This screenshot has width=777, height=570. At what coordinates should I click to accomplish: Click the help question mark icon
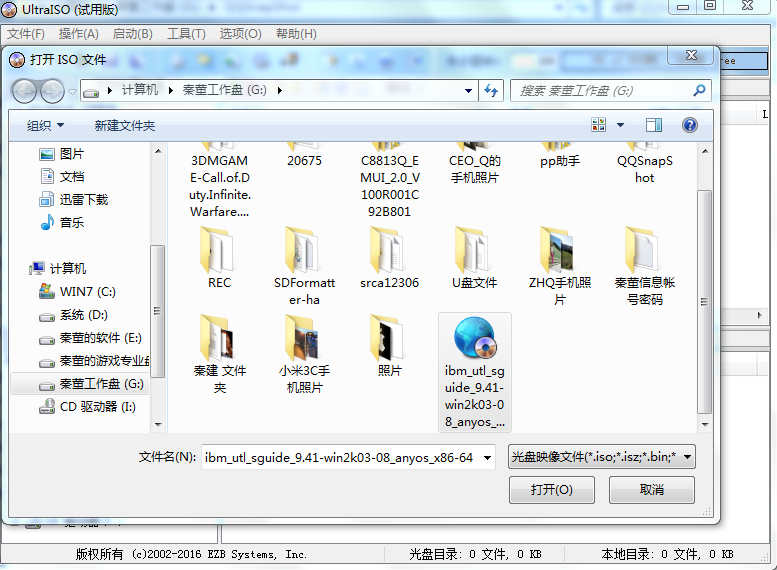click(x=689, y=125)
